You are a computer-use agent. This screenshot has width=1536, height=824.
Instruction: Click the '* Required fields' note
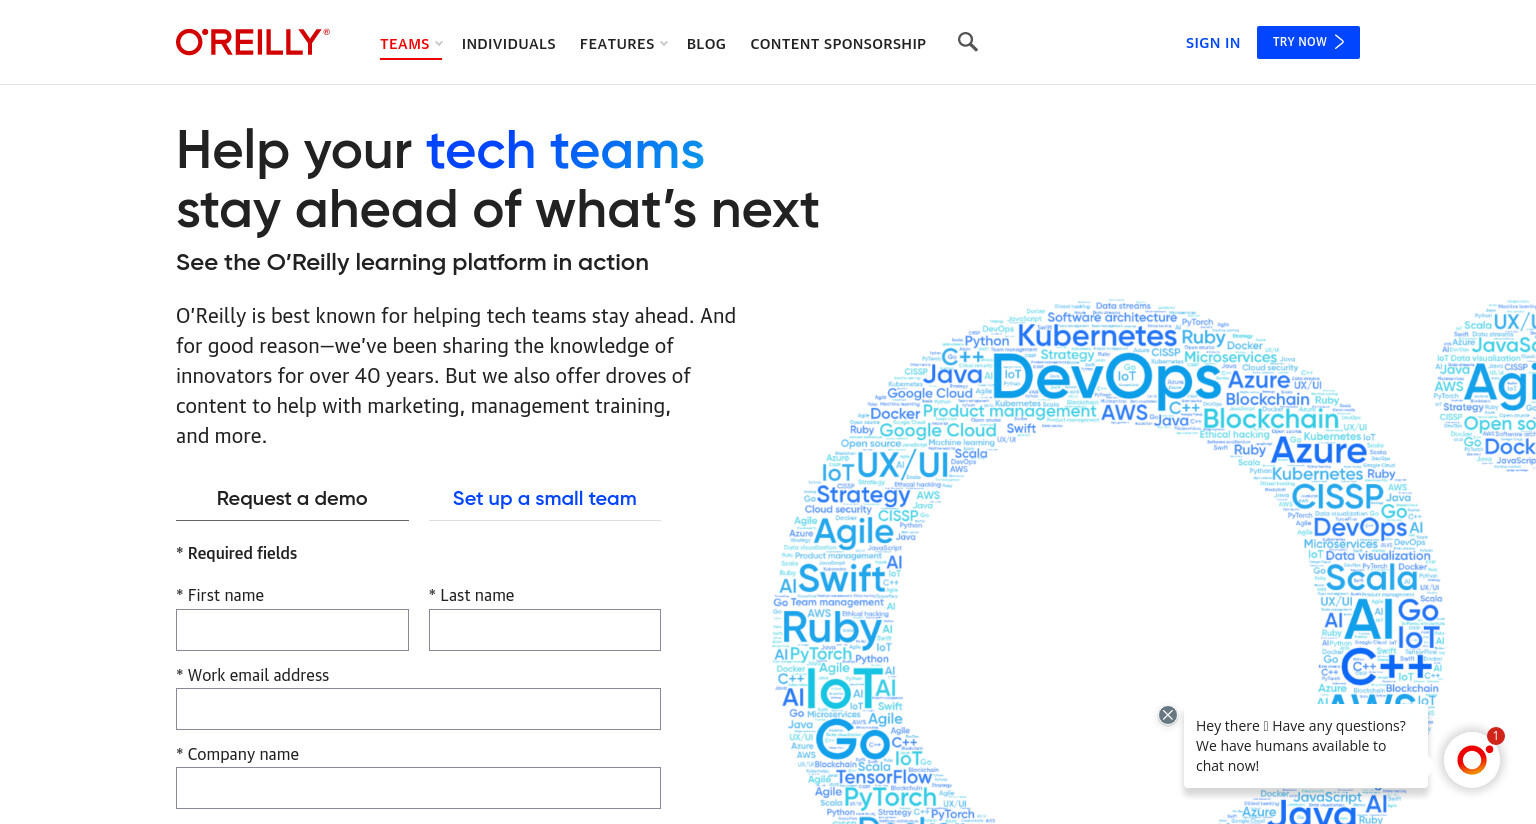tap(237, 553)
